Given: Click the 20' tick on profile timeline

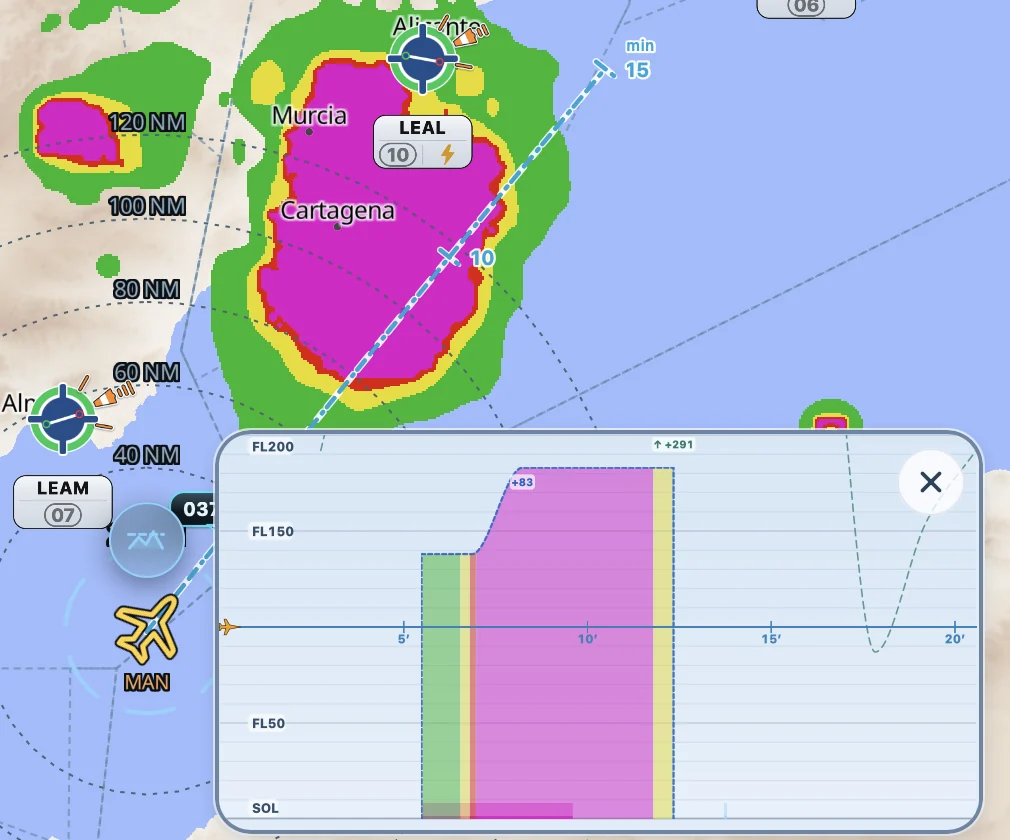Looking at the screenshot, I should (955, 638).
